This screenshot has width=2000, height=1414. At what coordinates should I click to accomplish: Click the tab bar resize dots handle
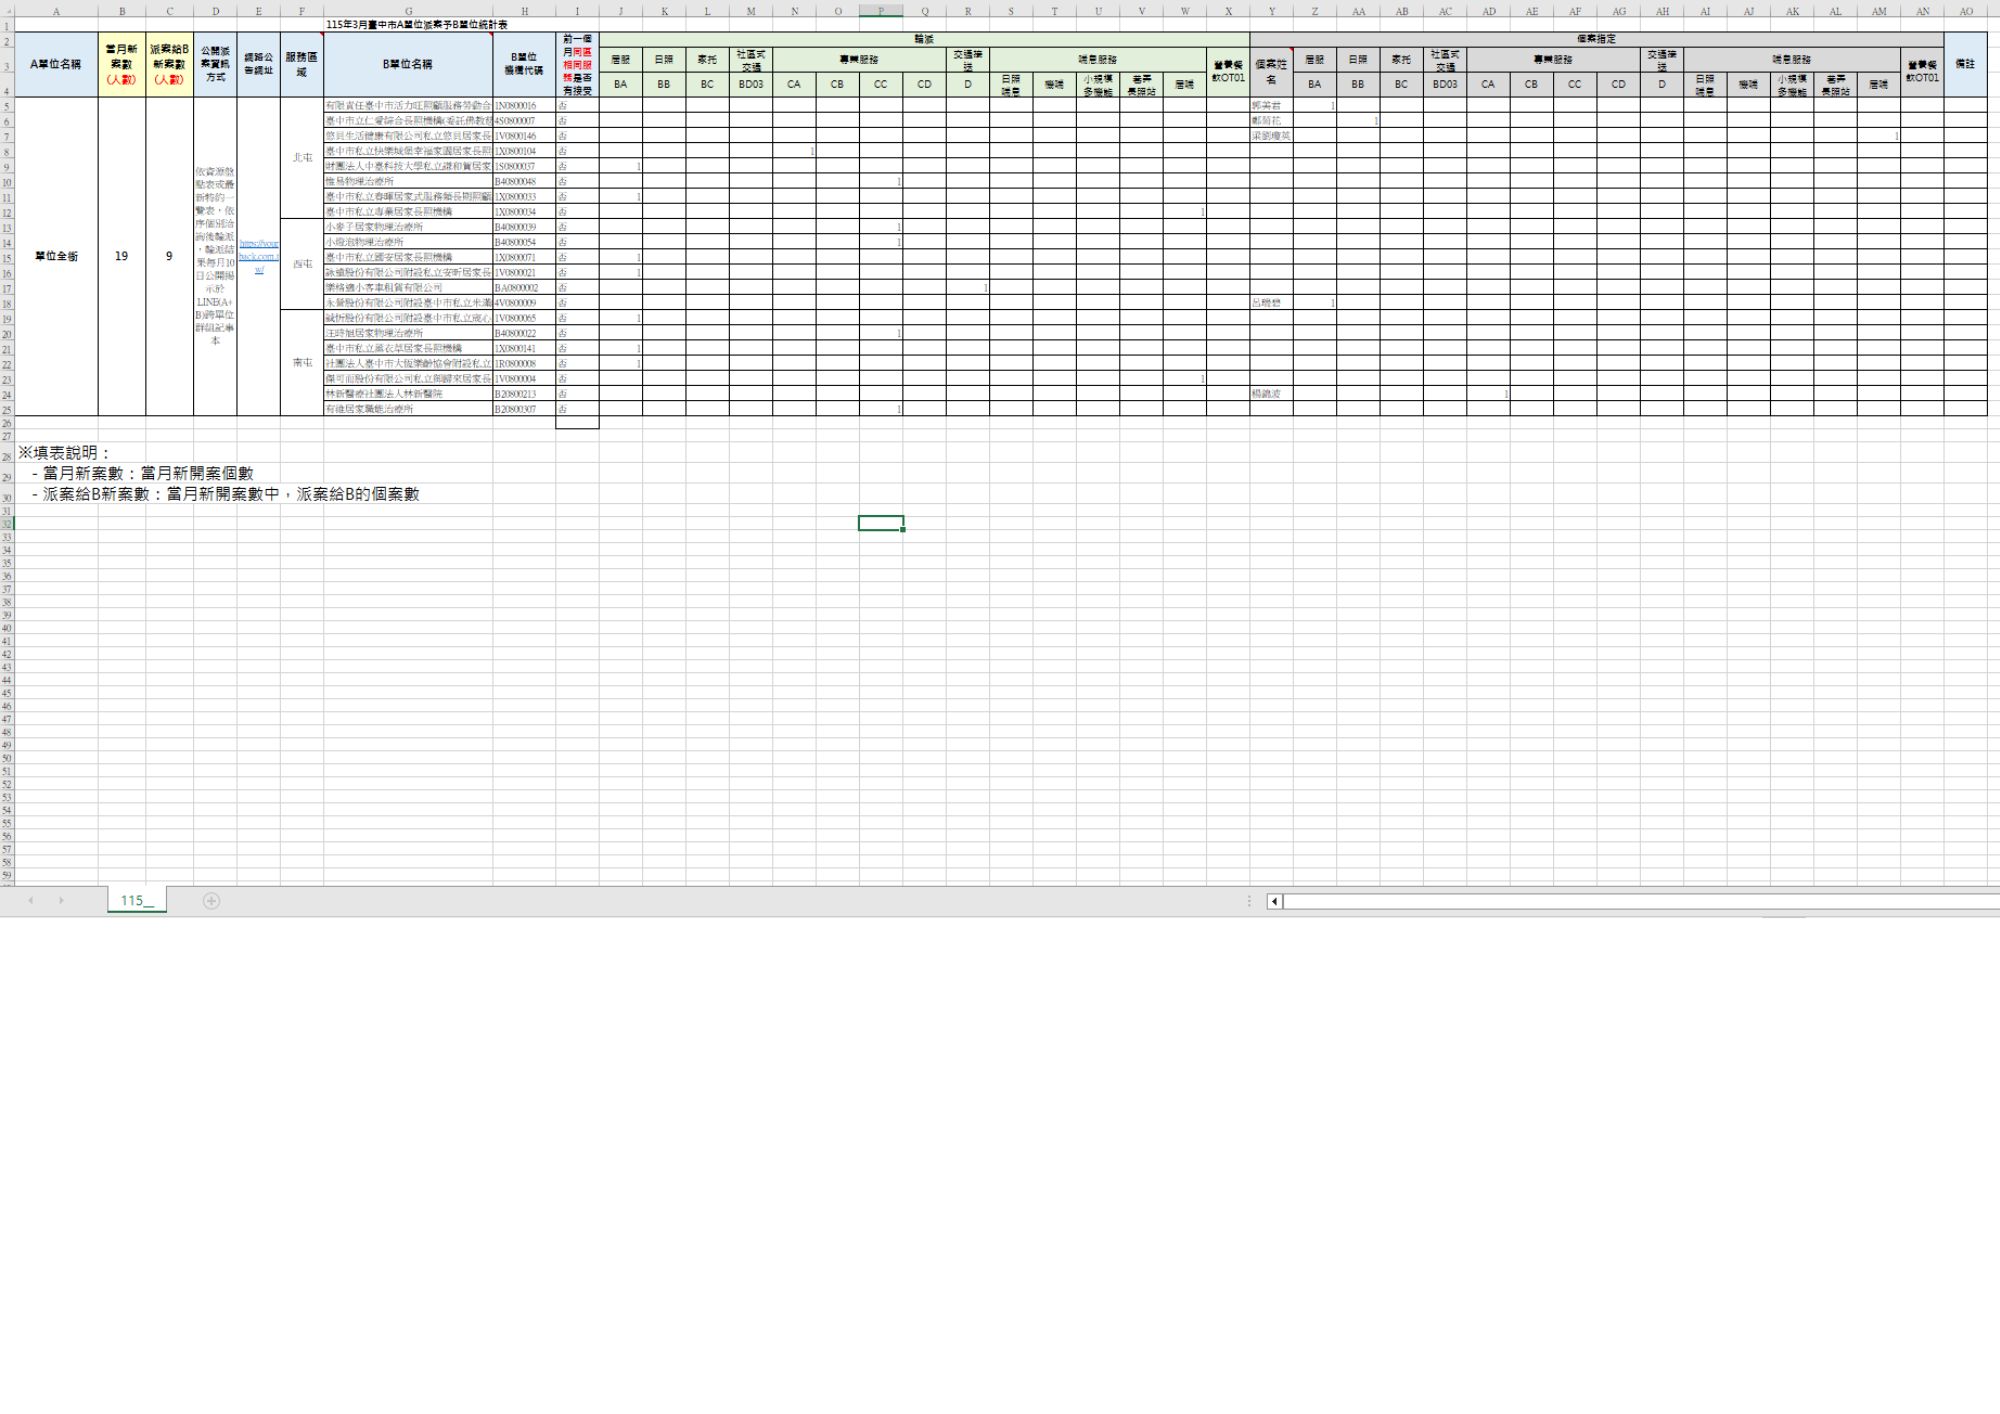coord(1249,901)
